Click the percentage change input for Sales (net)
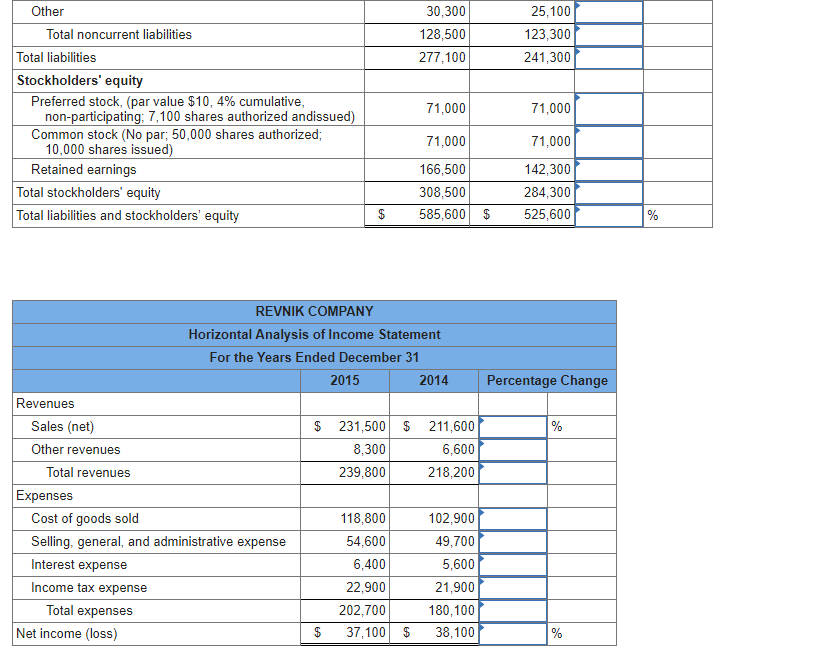Screen dimensions: 838x656 click(x=512, y=426)
